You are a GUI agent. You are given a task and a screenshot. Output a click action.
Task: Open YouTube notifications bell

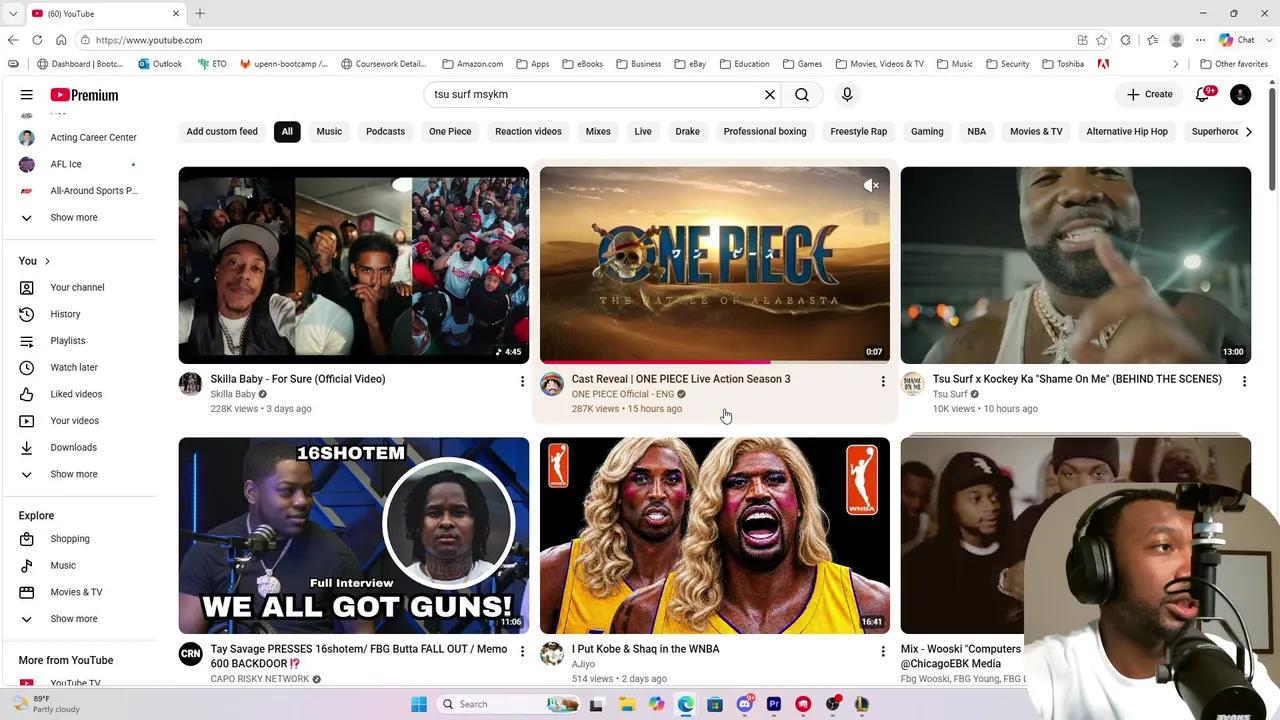click(1203, 95)
